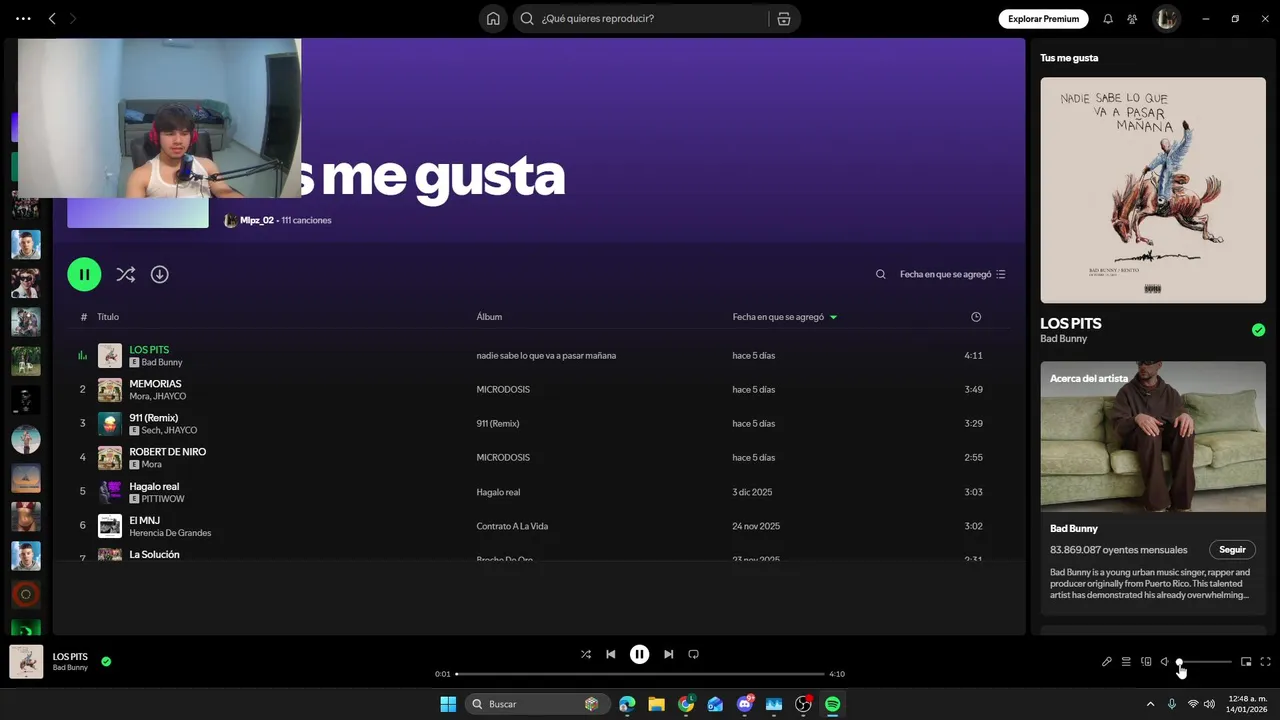Image resolution: width=1280 pixels, height=720 pixels.
Task: Select the El MNJ track title
Action: pos(144,520)
